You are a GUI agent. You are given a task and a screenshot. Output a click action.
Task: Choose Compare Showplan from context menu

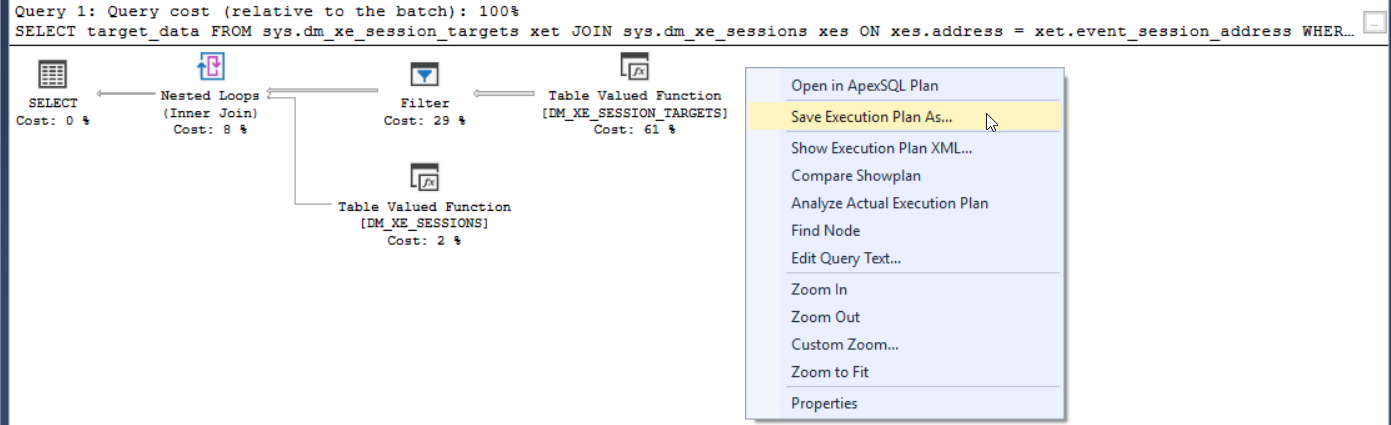click(856, 175)
